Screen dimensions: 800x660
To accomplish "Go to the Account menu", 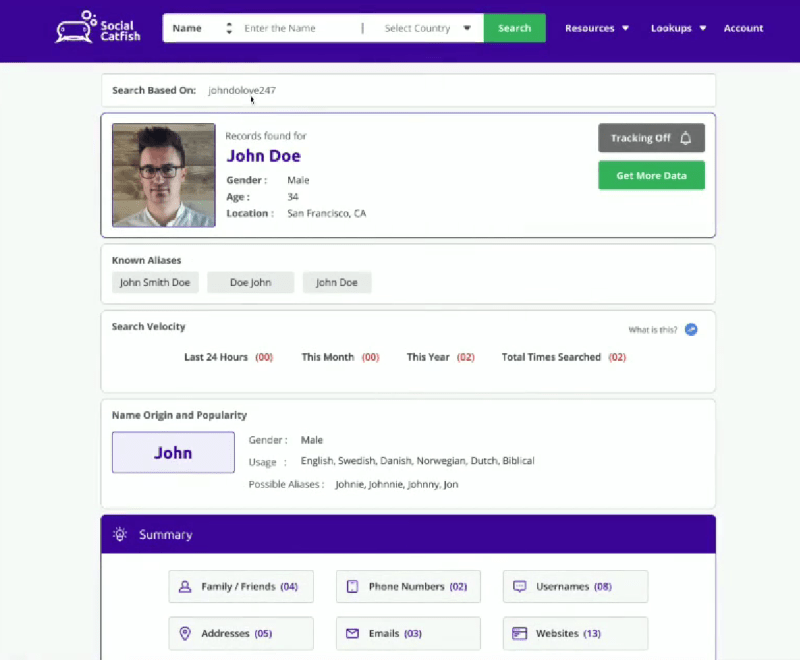I will pos(743,28).
